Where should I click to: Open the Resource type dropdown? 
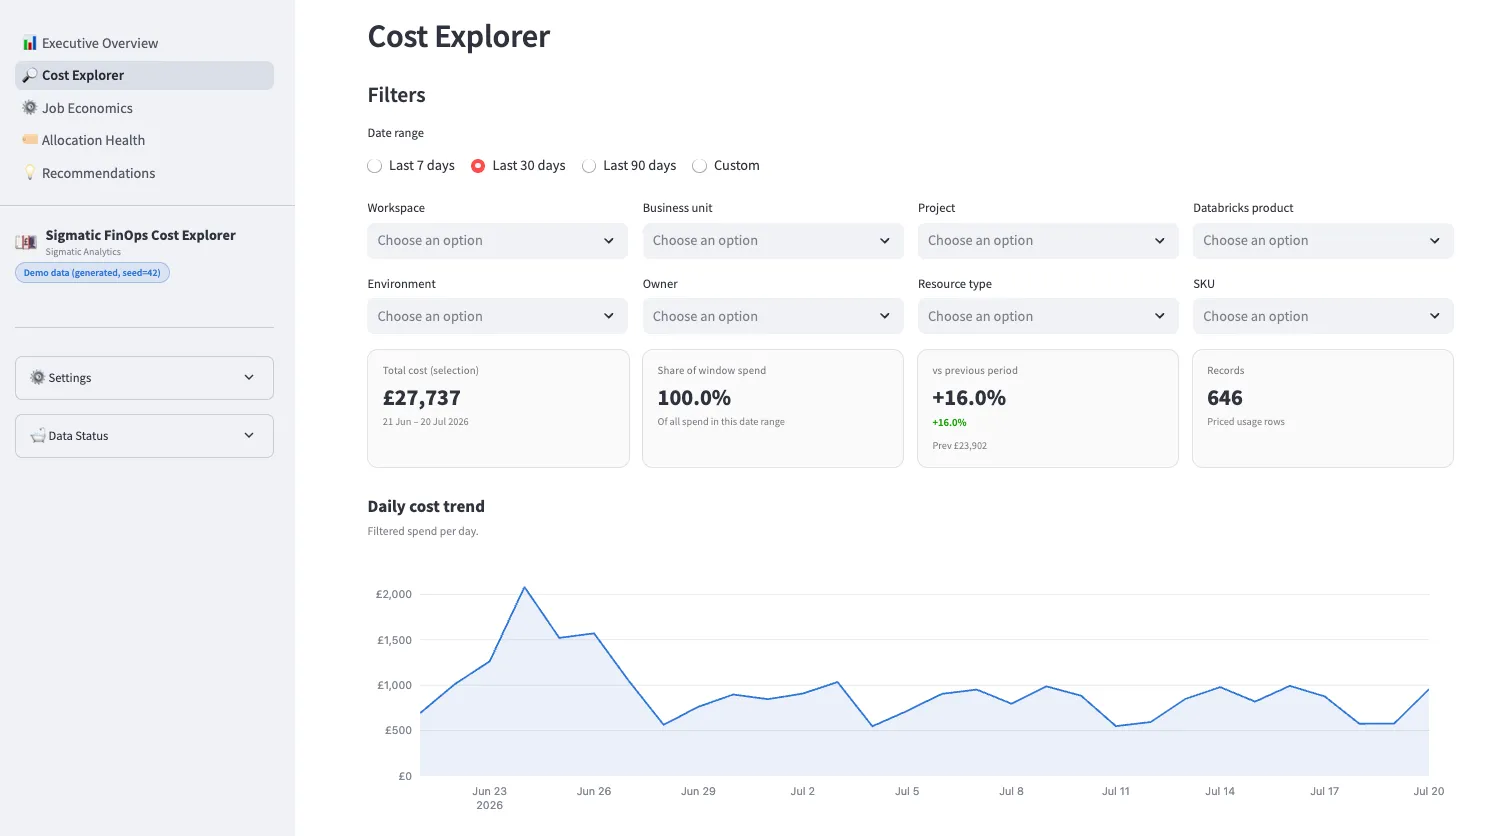[1048, 316]
